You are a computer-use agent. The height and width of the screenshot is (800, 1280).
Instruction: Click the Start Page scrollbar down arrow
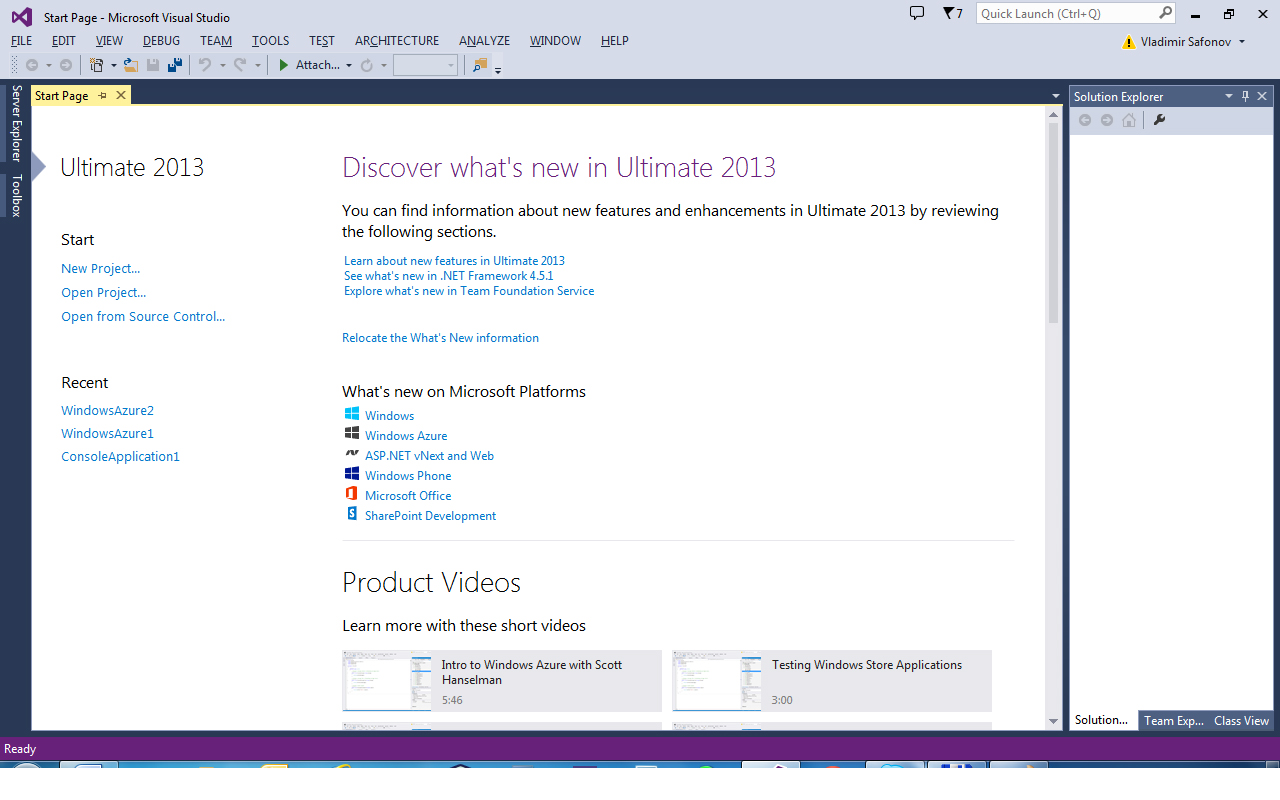tap(1053, 721)
